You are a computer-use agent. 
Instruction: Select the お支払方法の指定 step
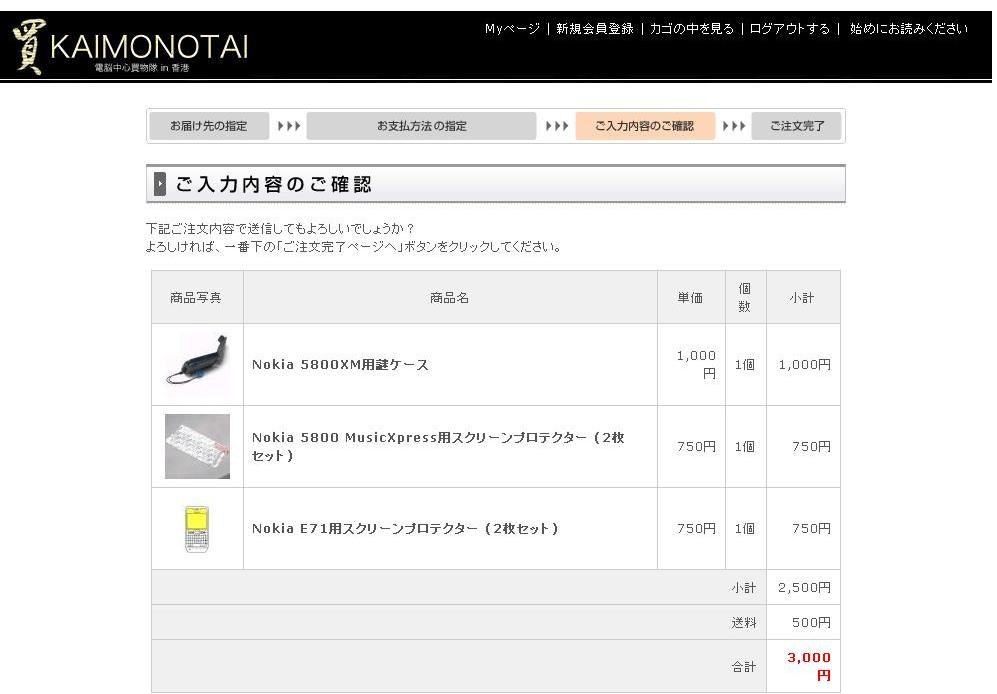pyautogui.click(x=421, y=126)
